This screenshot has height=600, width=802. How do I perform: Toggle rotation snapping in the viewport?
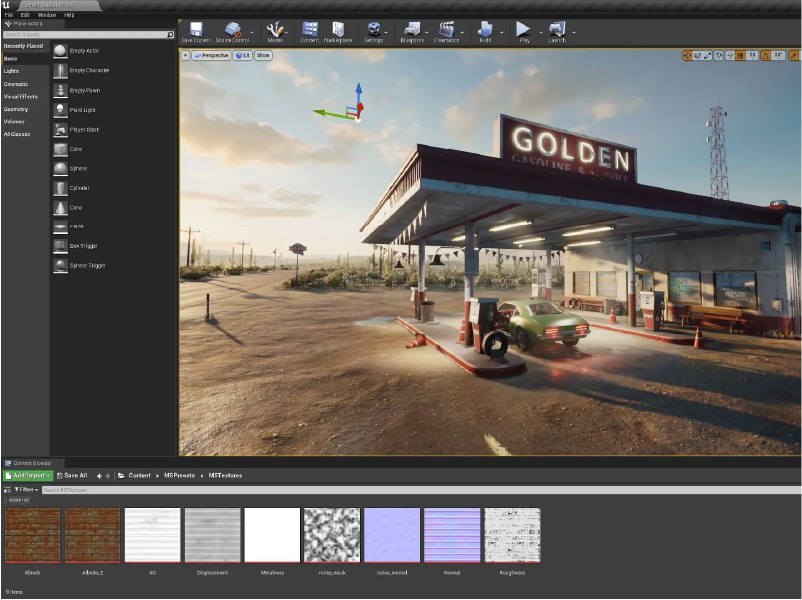pos(765,55)
